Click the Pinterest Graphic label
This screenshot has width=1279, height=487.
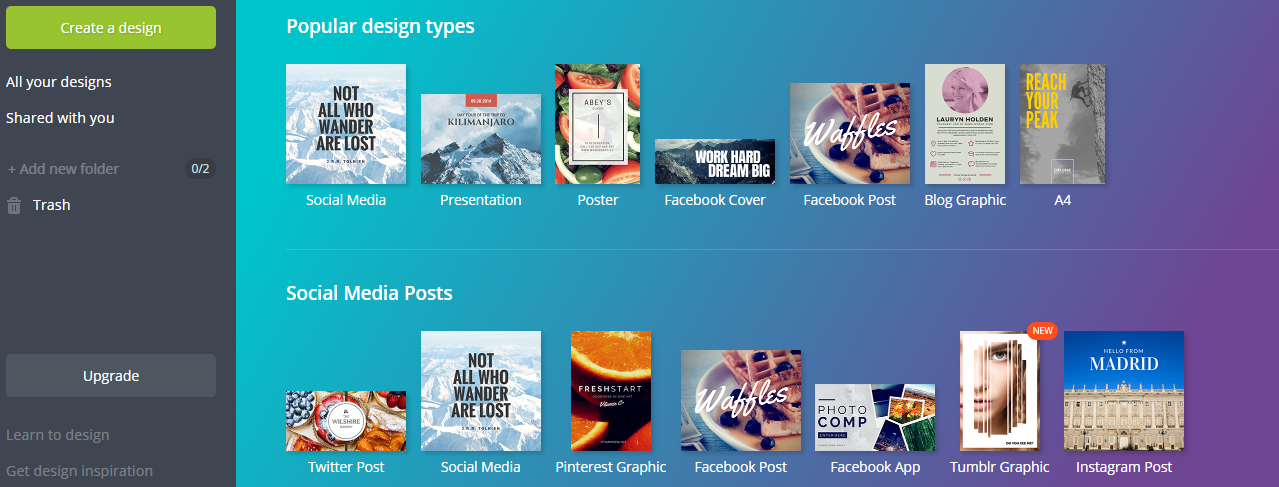tap(611, 467)
